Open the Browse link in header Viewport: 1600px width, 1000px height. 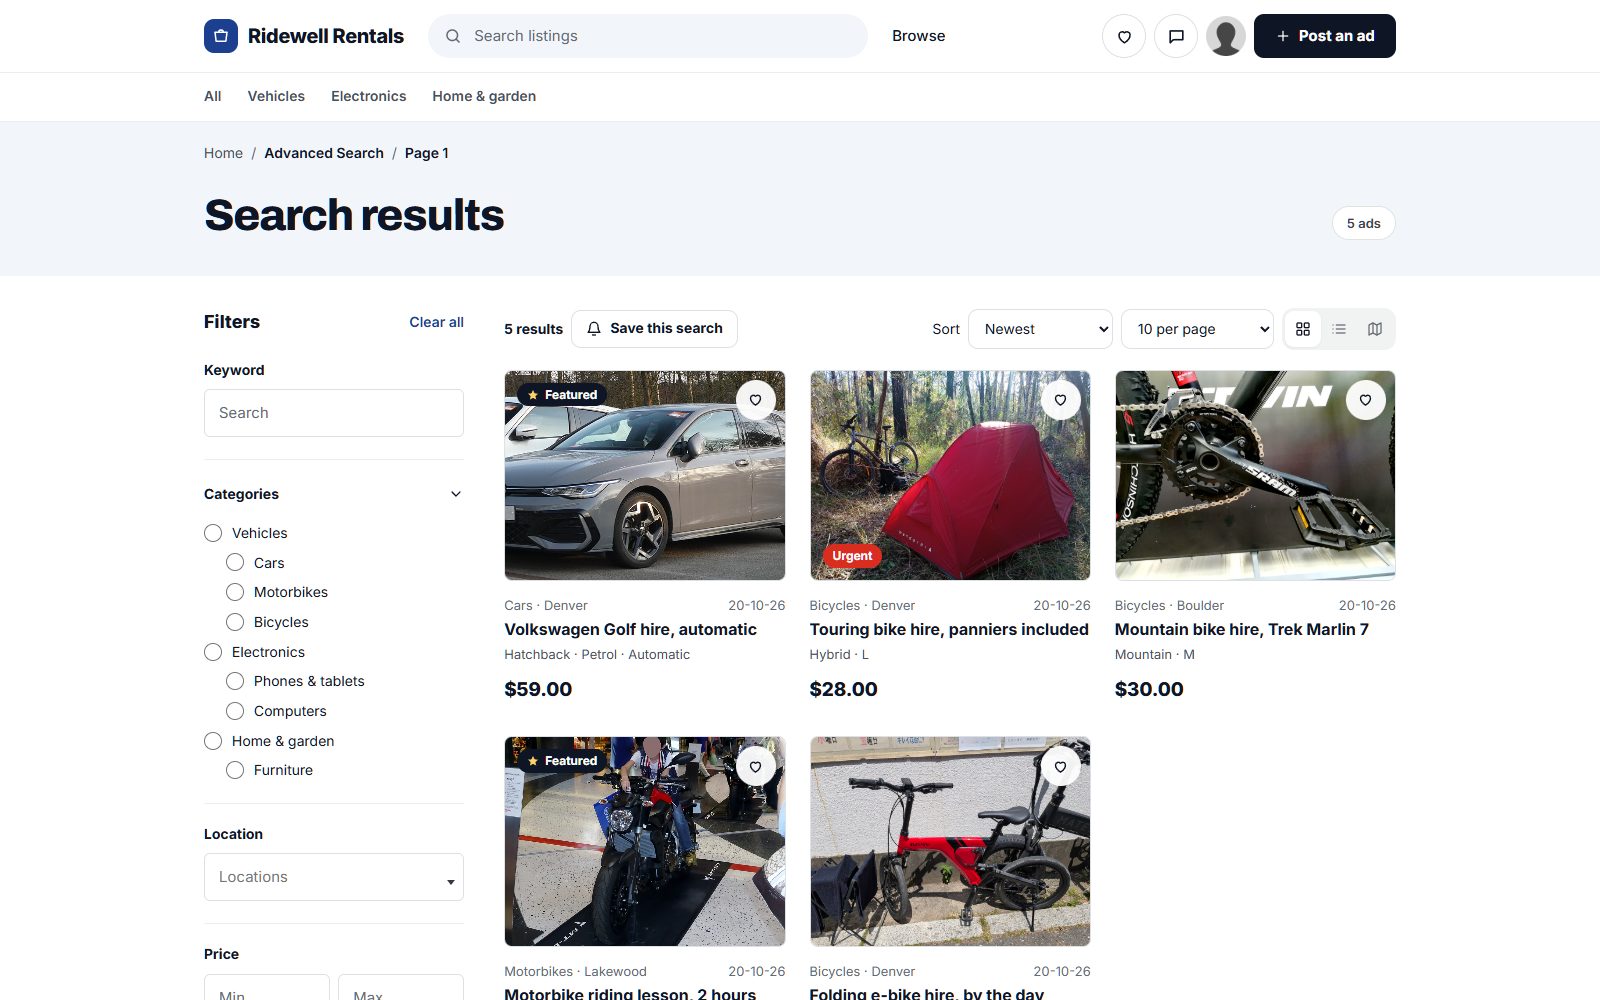pyautogui.click(x=919, y=36)
